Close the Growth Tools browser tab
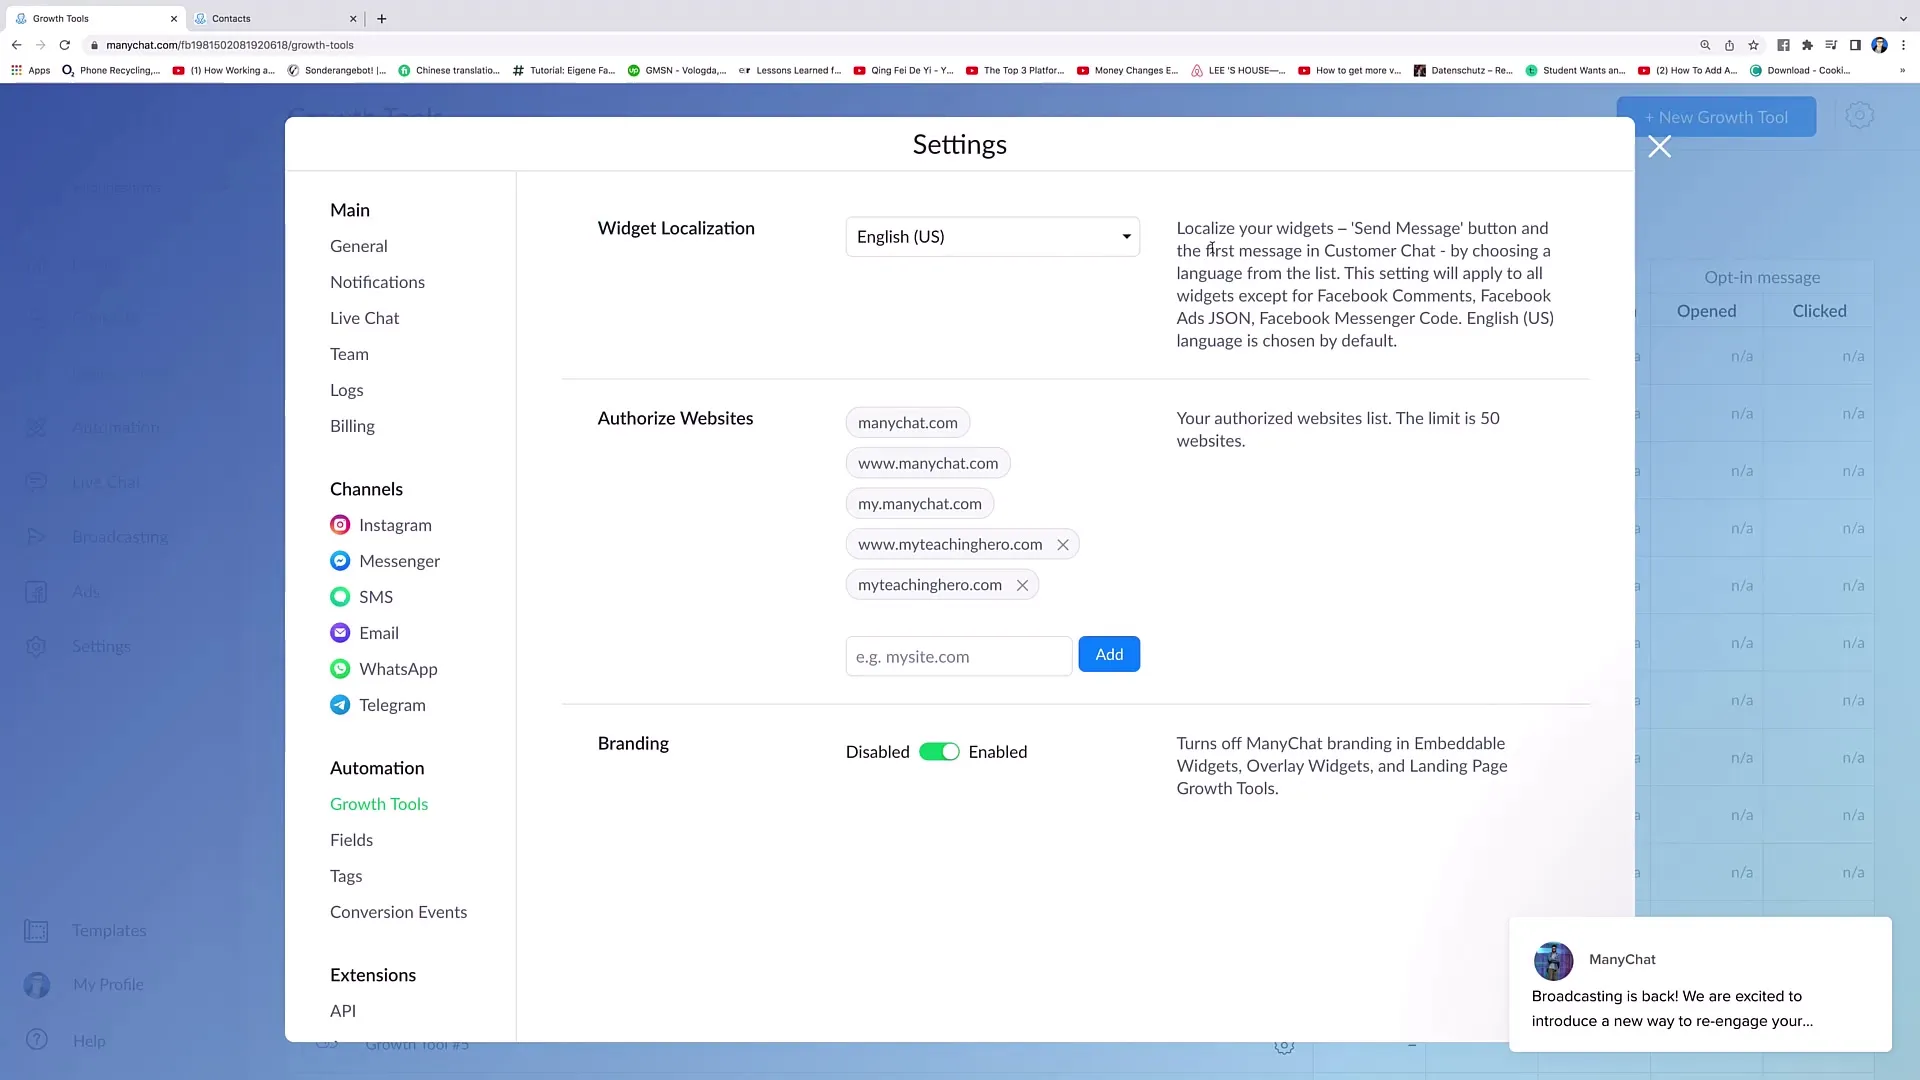Viewport: 1920px width, 1080px height. (x=174, y=18)
